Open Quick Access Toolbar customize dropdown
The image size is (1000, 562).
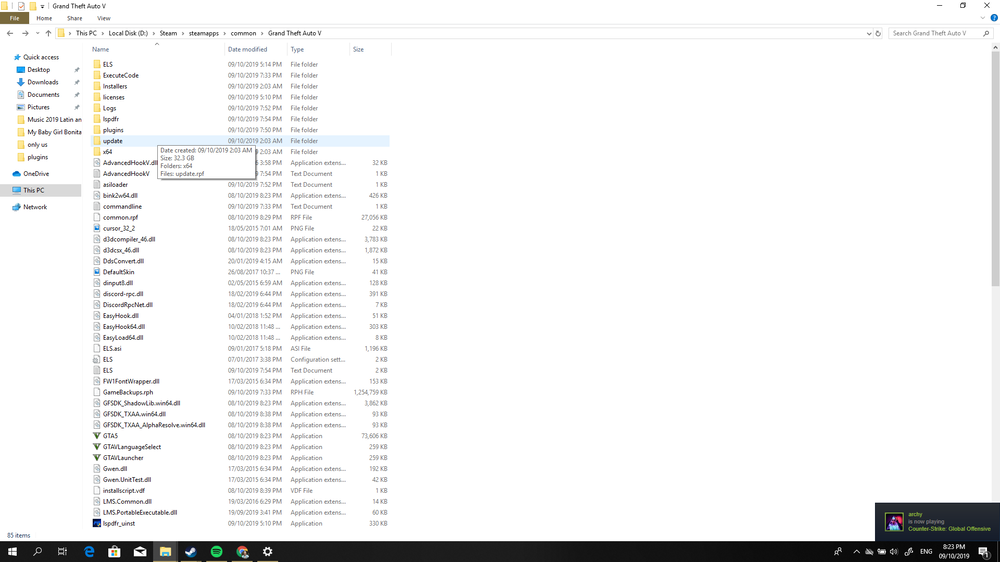[42, 6]
